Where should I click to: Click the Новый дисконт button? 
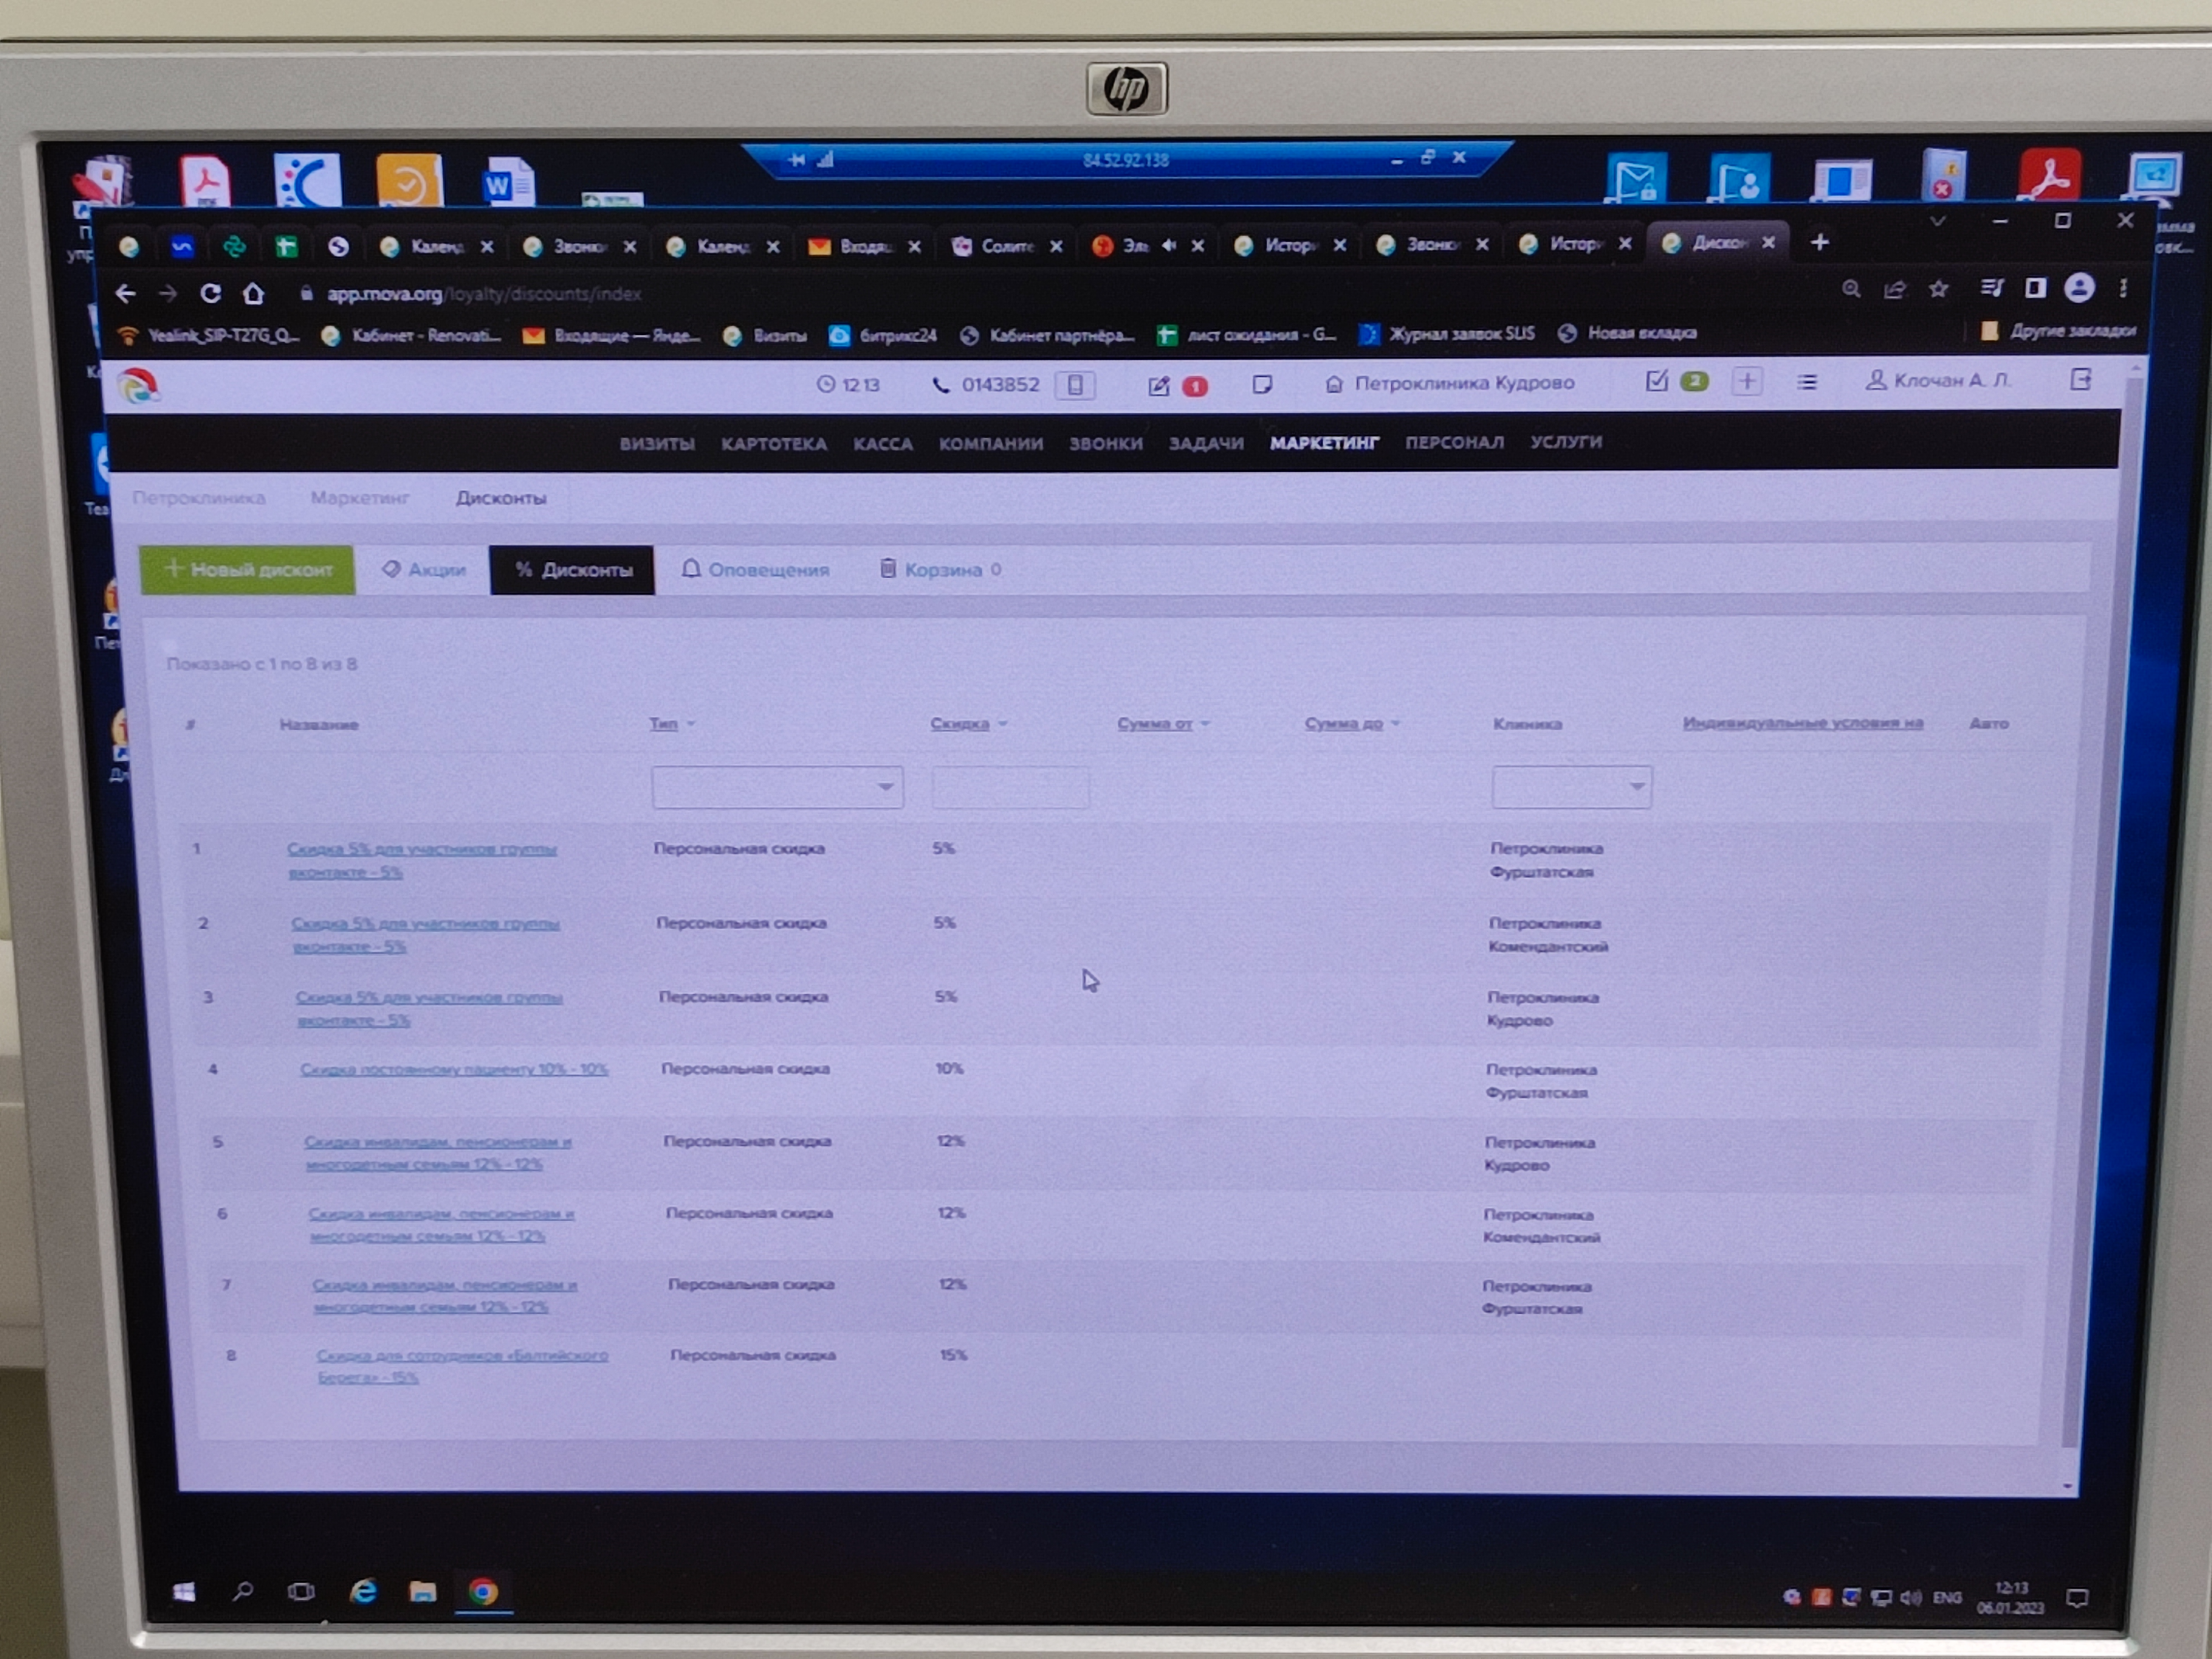[x=247, y=570]
